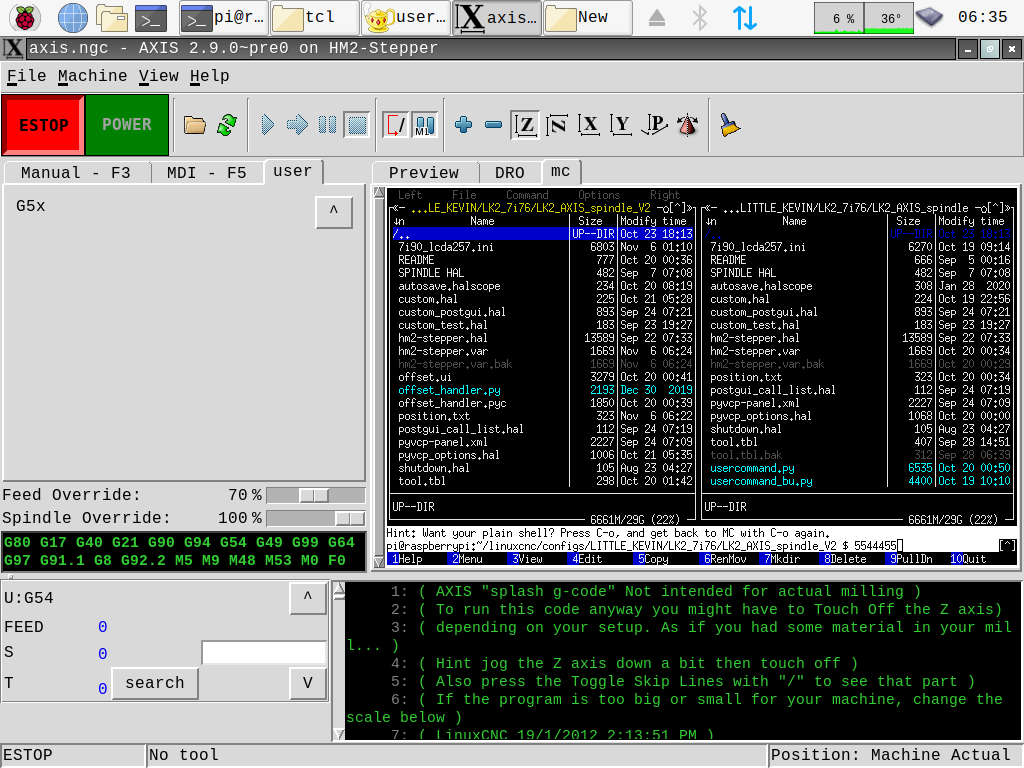Image resolution: width=1024 pixels, height=768 pixels.
Task: Select the mc tab
Action: [560, 171]
